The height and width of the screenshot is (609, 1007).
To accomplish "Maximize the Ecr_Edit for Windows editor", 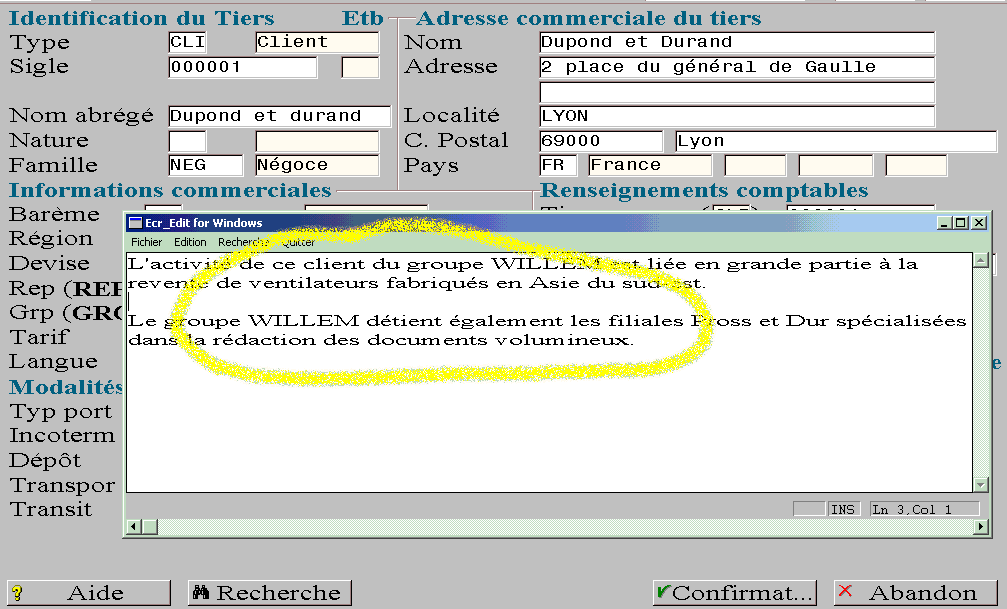I will [x=961, y=223].
